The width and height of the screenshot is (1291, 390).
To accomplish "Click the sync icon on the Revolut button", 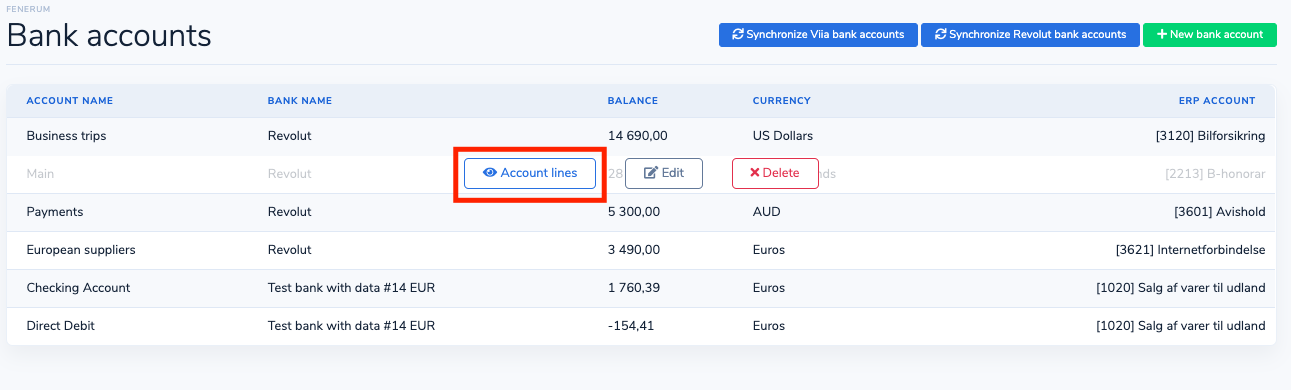I will (x=940, y=34).
